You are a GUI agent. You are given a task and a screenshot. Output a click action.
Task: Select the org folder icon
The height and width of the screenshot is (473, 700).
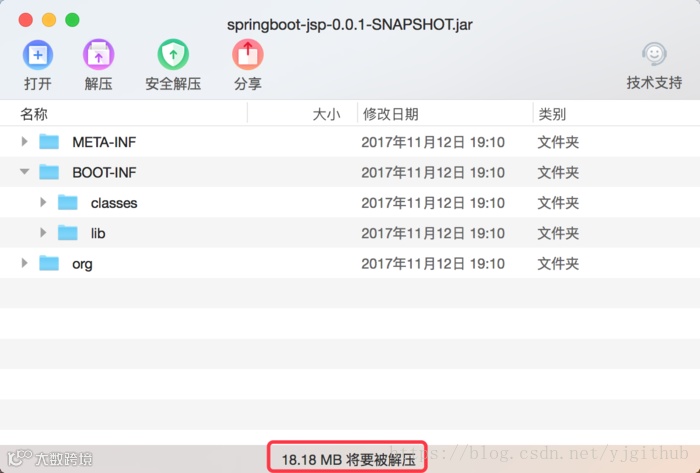click(x=49, y=263)
